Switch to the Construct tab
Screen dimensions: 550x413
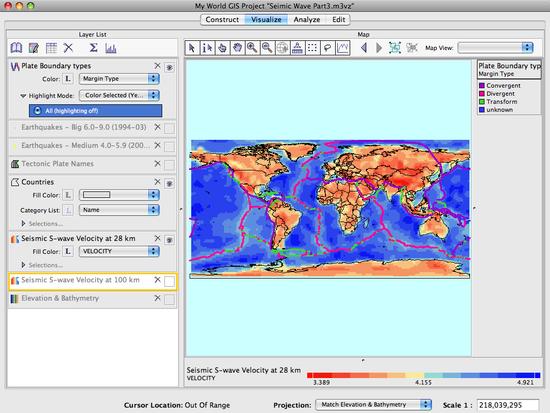tap(222, 20)
